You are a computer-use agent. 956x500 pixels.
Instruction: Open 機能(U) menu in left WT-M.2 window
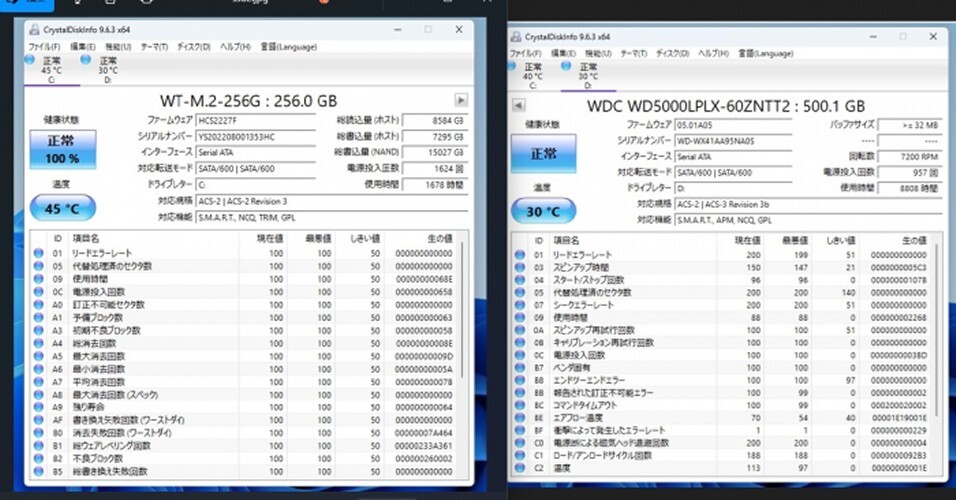(x=118, y=47)
